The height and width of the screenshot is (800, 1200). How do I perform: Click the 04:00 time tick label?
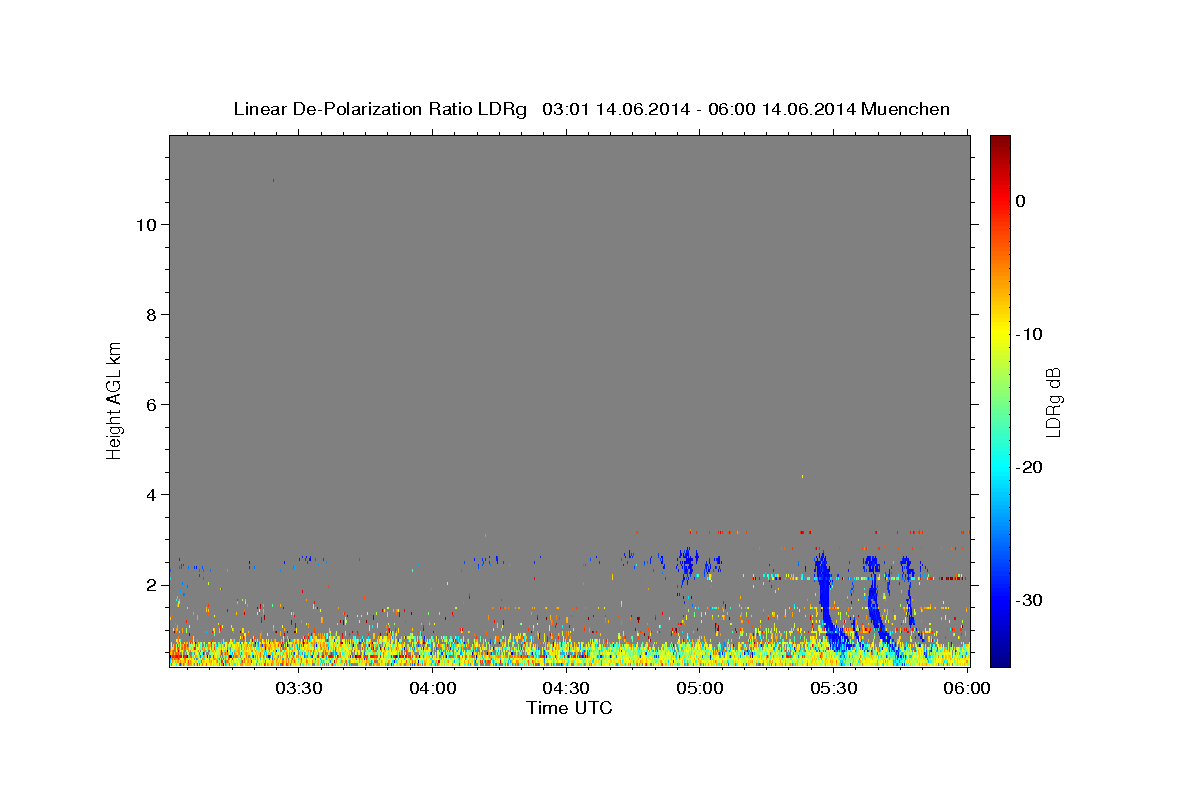(x=432, y=689)
